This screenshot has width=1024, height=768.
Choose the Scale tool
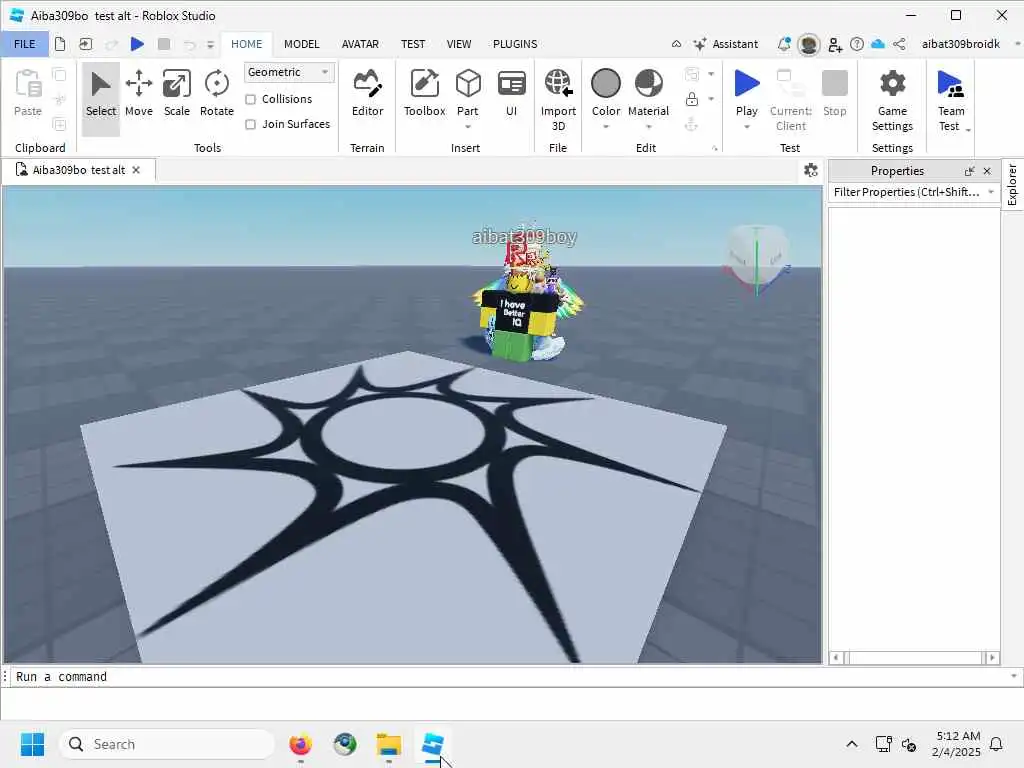(x=176, y=95)
